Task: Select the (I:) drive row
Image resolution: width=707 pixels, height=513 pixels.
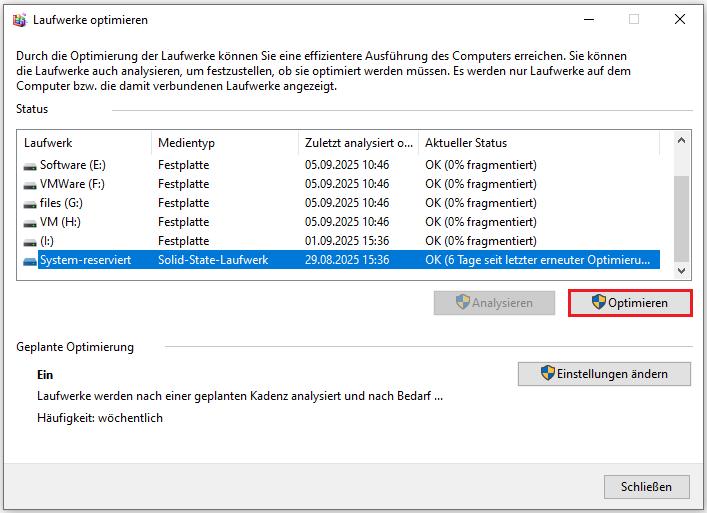Action: pos(341,241)
